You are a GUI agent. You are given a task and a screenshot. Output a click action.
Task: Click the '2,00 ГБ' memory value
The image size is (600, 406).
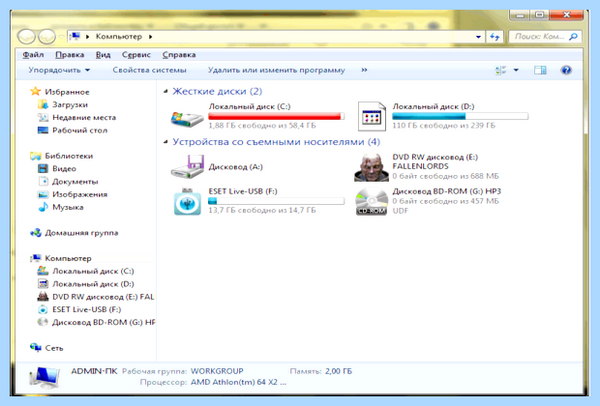[x=339, y=371]
